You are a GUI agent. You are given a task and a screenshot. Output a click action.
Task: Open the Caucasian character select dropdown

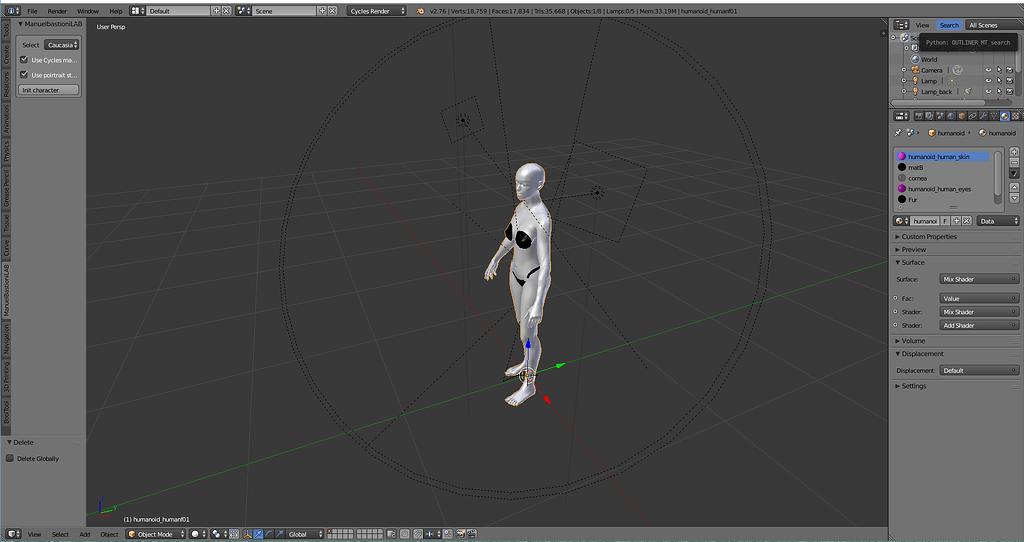[x=62, y=45]
